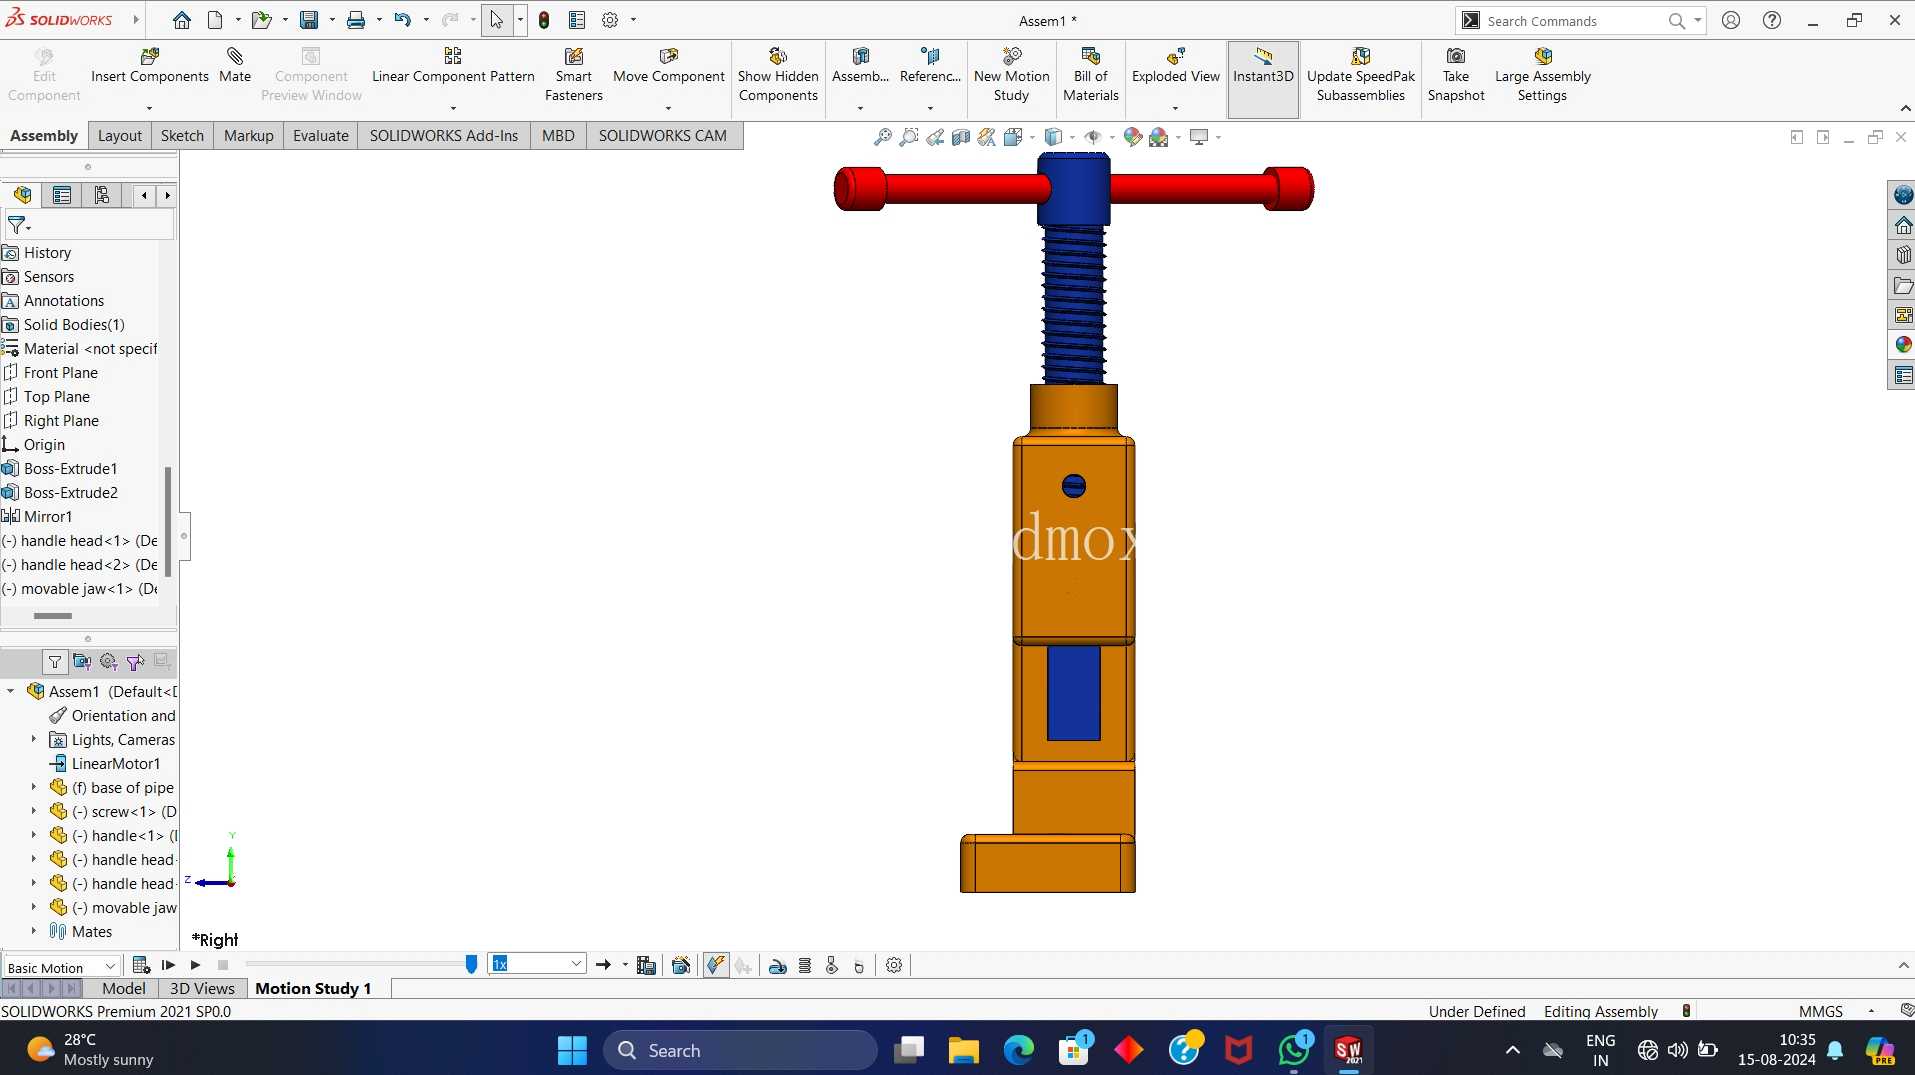This screenshot has width=1915, height=1075.
Task: Click Zoom to Area icon
Action: click(908, 137)
